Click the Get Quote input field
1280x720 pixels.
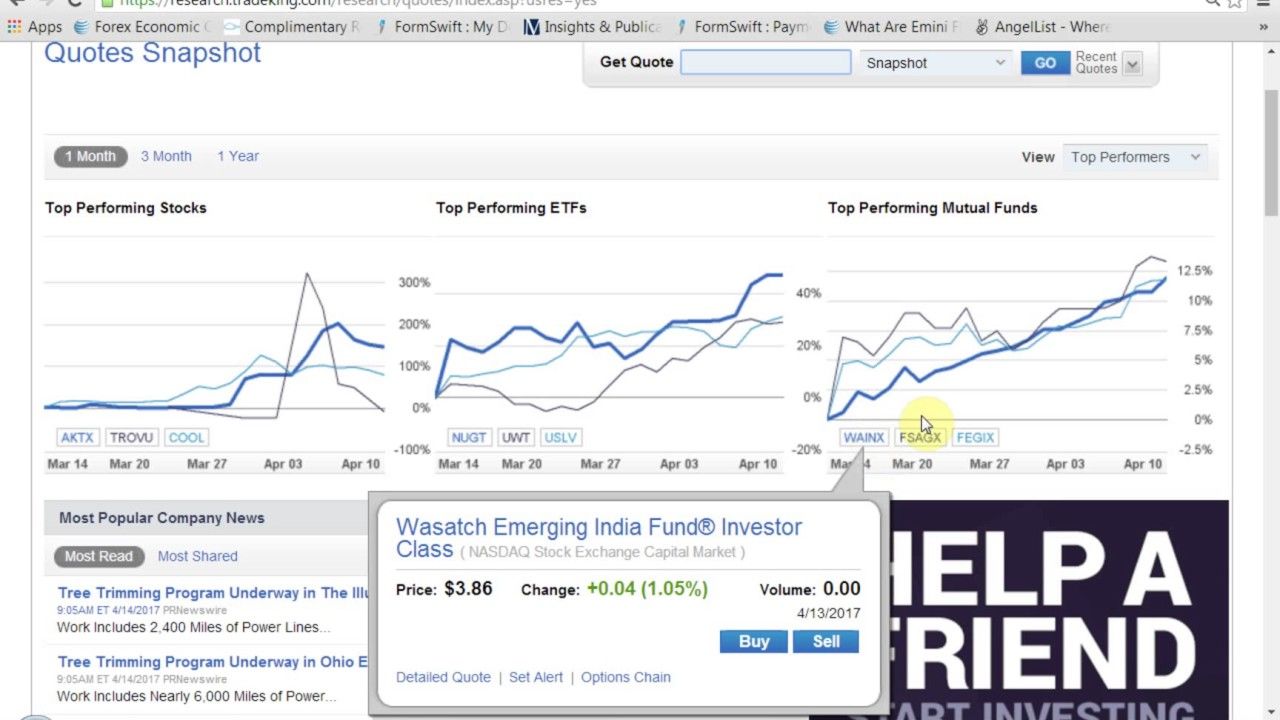click(766, 62)
